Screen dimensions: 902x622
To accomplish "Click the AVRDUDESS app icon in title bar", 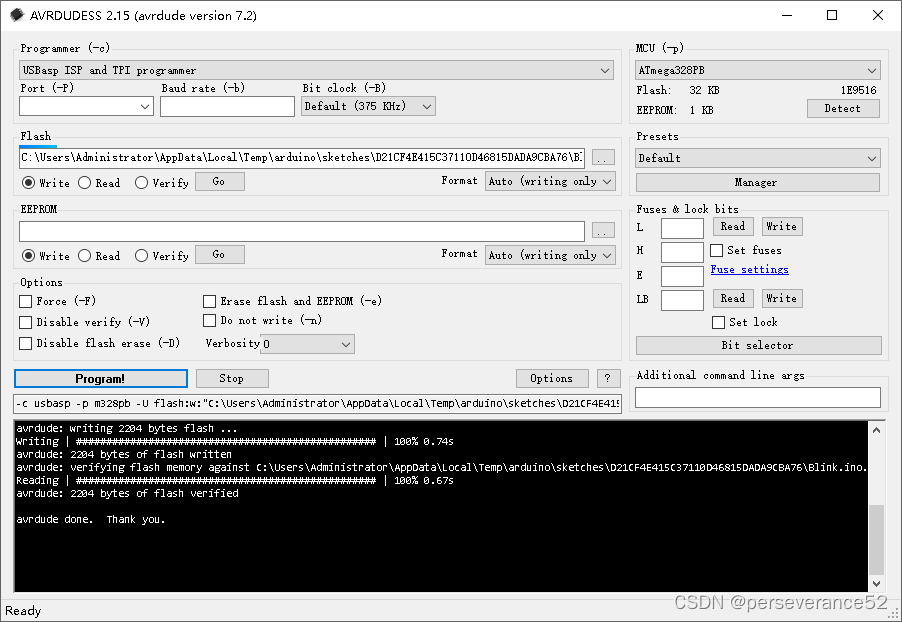I will (17, 15).
